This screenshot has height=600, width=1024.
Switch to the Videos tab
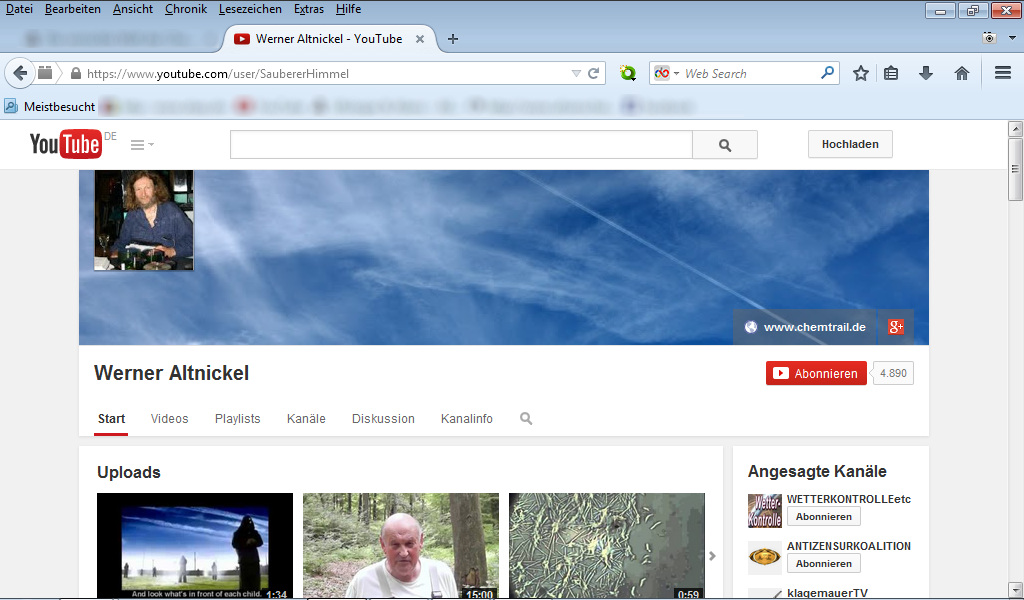click(x=169, y=419)
